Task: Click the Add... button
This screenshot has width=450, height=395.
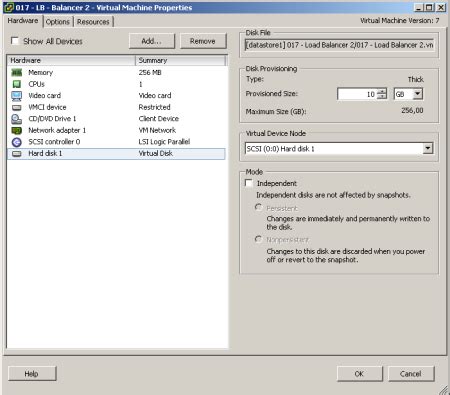Action: [152, 41]
